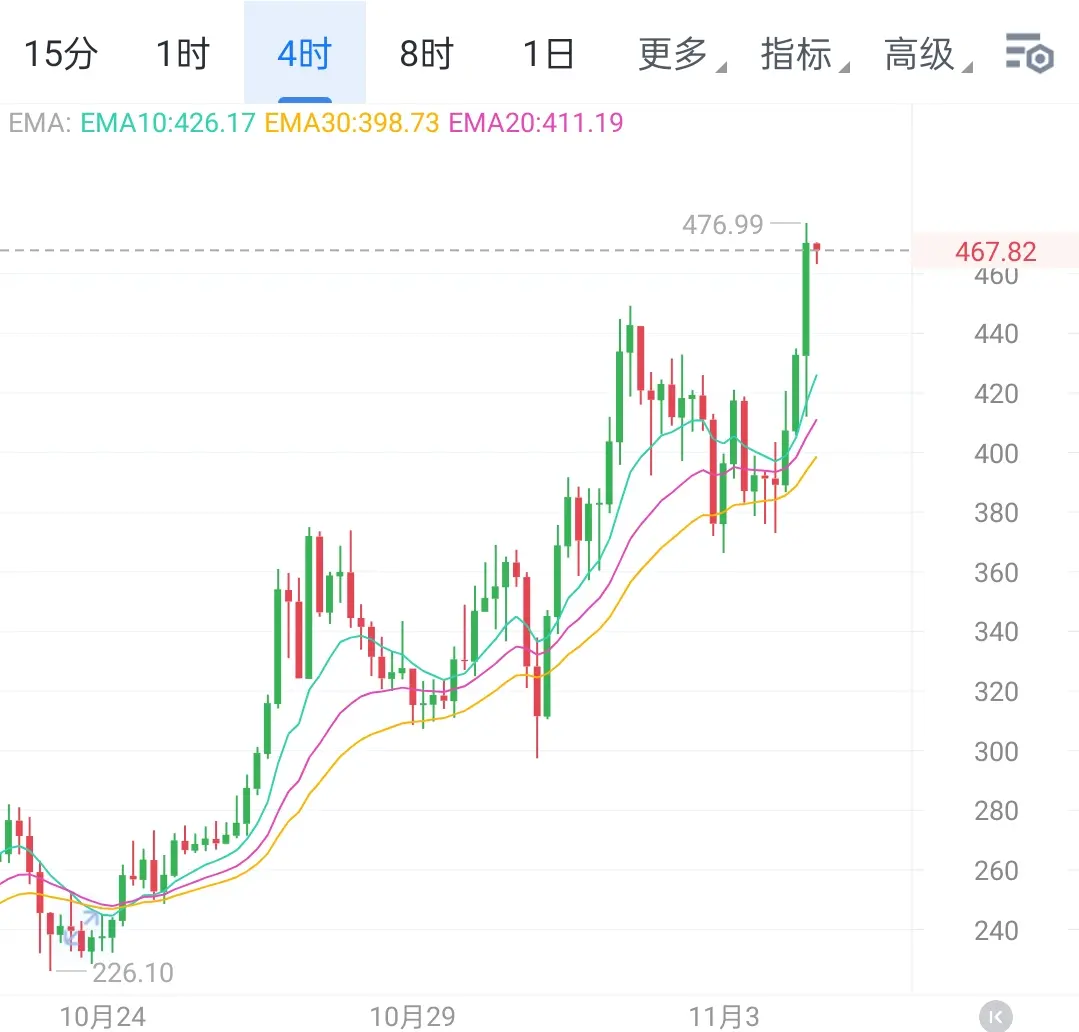Click the current price tag 467.82

995,251
